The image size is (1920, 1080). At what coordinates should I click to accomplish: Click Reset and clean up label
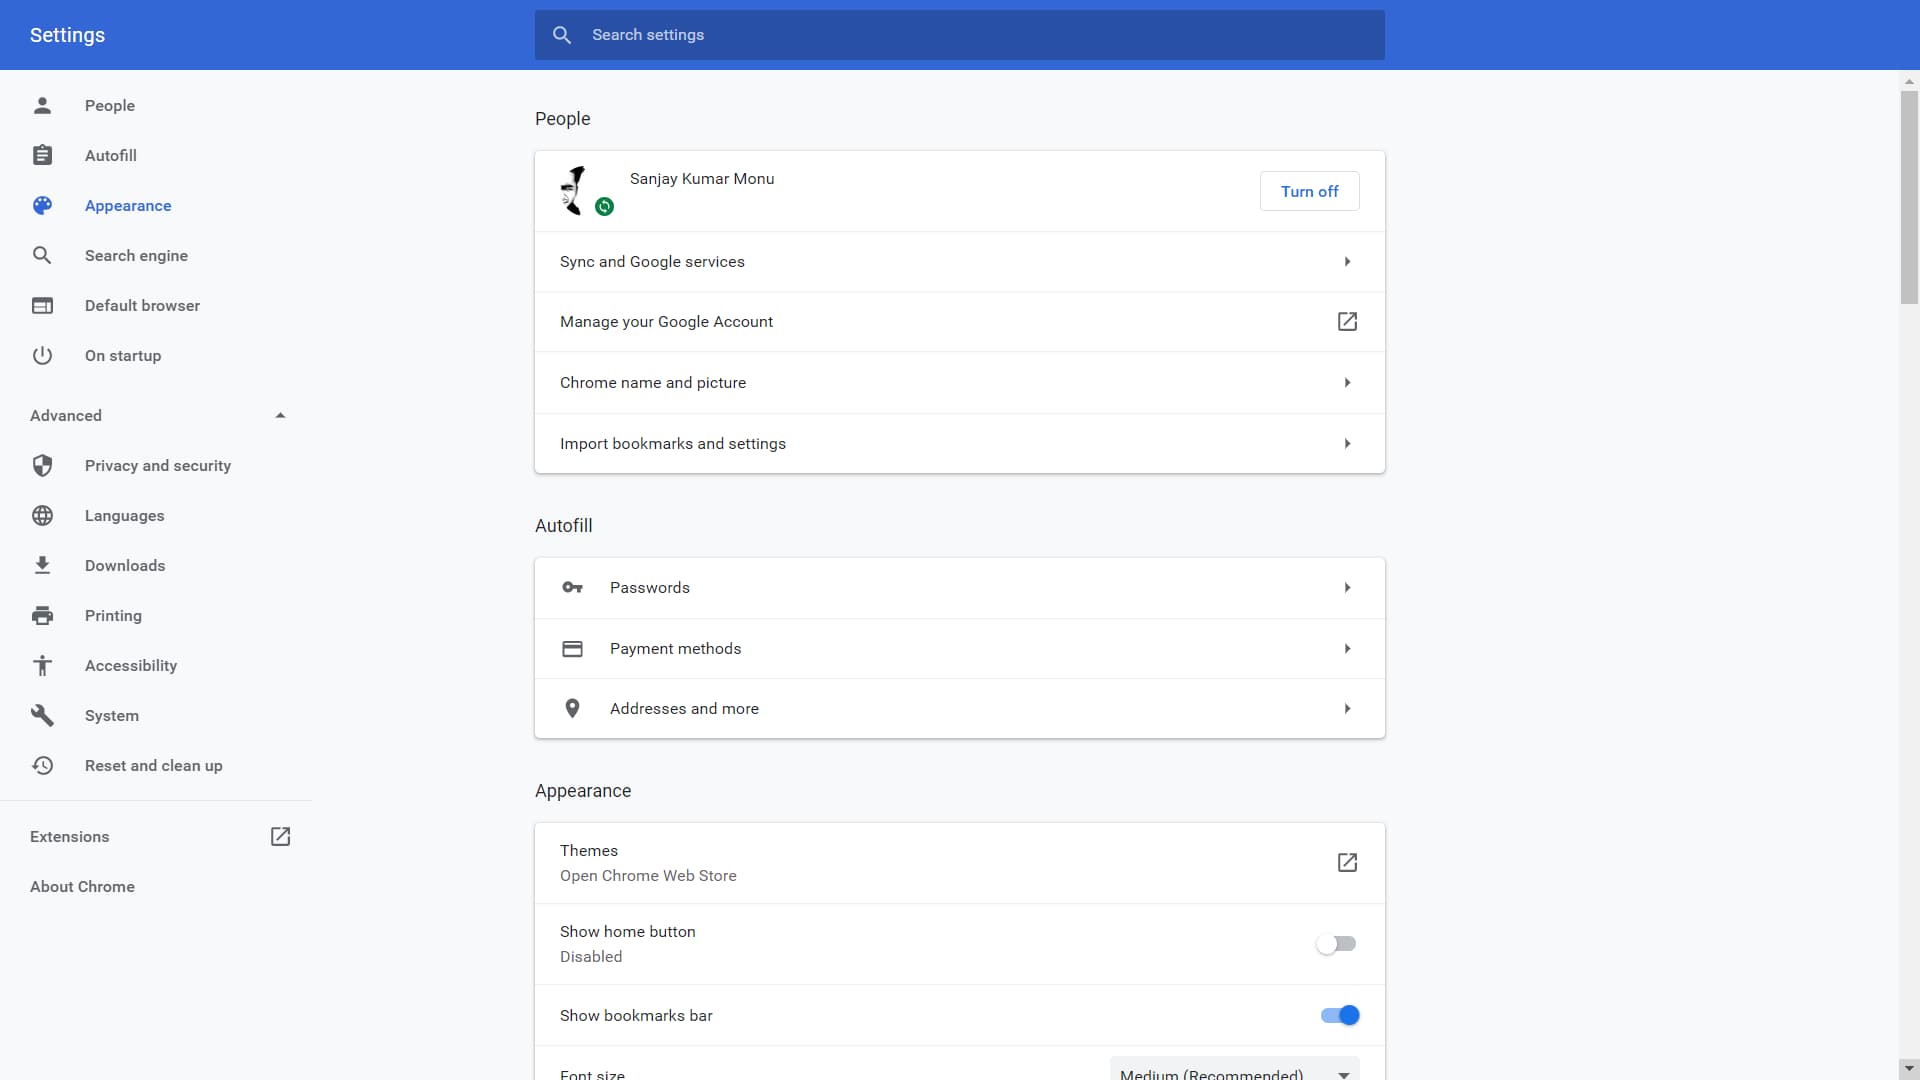pyautogui.click(x=154, y=765)
